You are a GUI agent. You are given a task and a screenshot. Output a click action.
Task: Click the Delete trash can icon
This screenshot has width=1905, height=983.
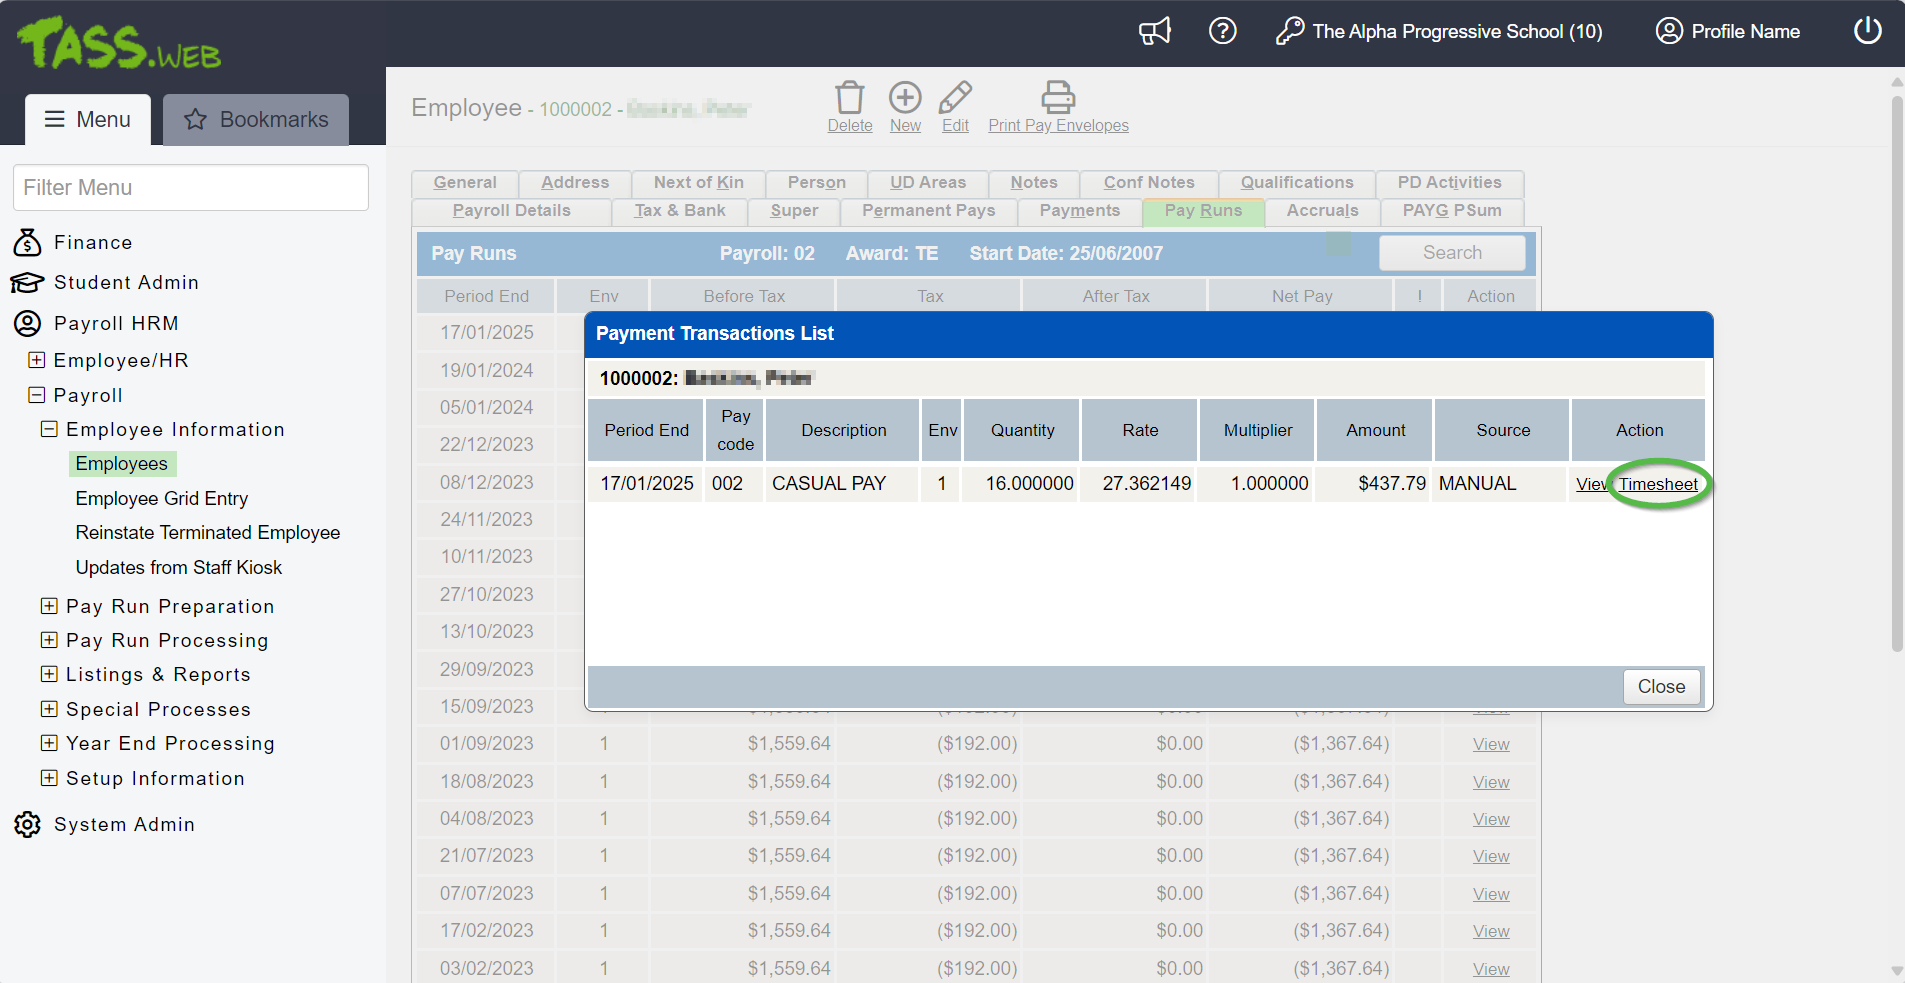(x=849, y=98)
